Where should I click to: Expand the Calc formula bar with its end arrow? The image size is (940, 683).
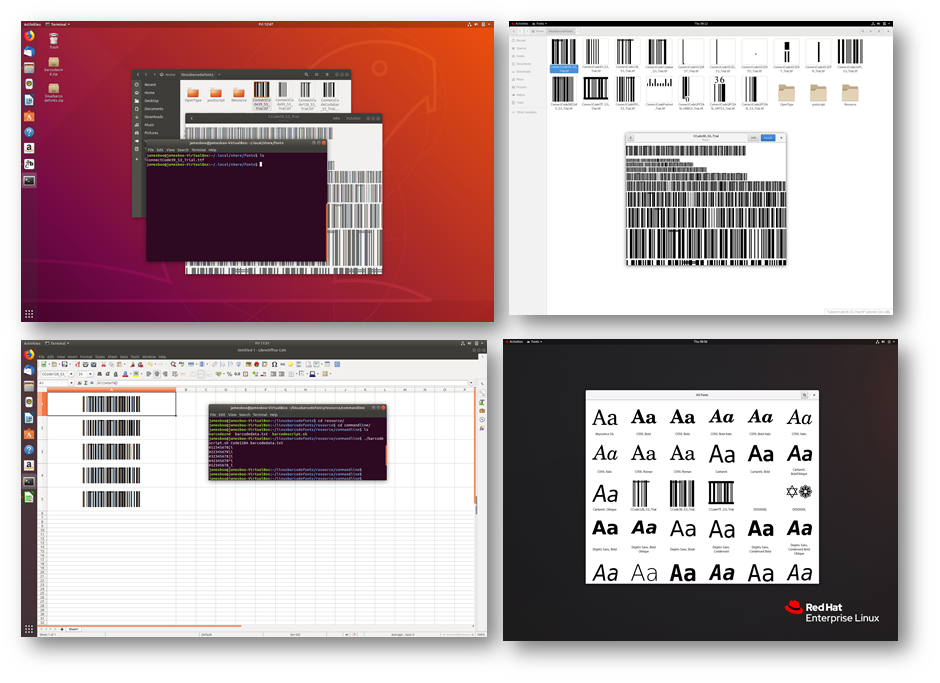[x=471, y=383]
